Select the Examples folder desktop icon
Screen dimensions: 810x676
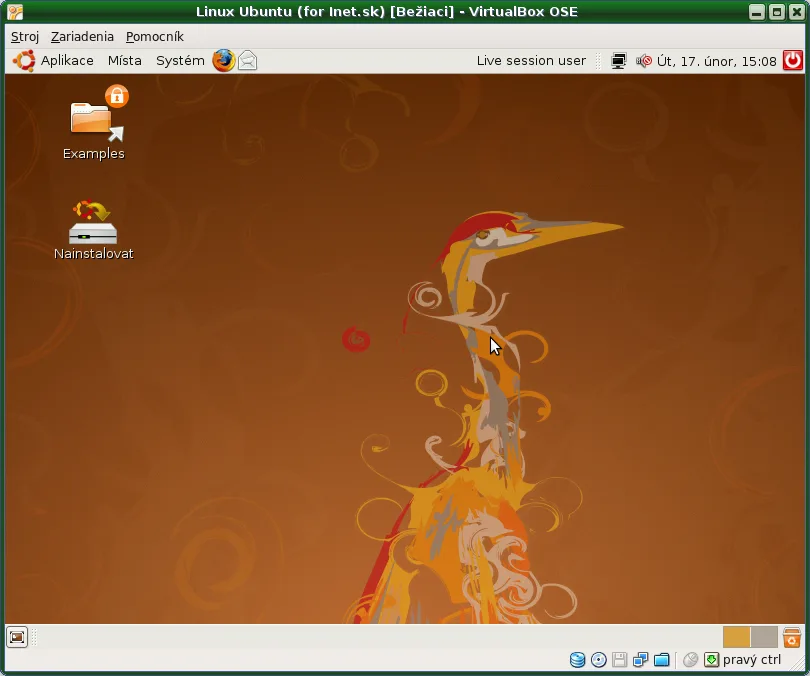[x=94, y=123]
